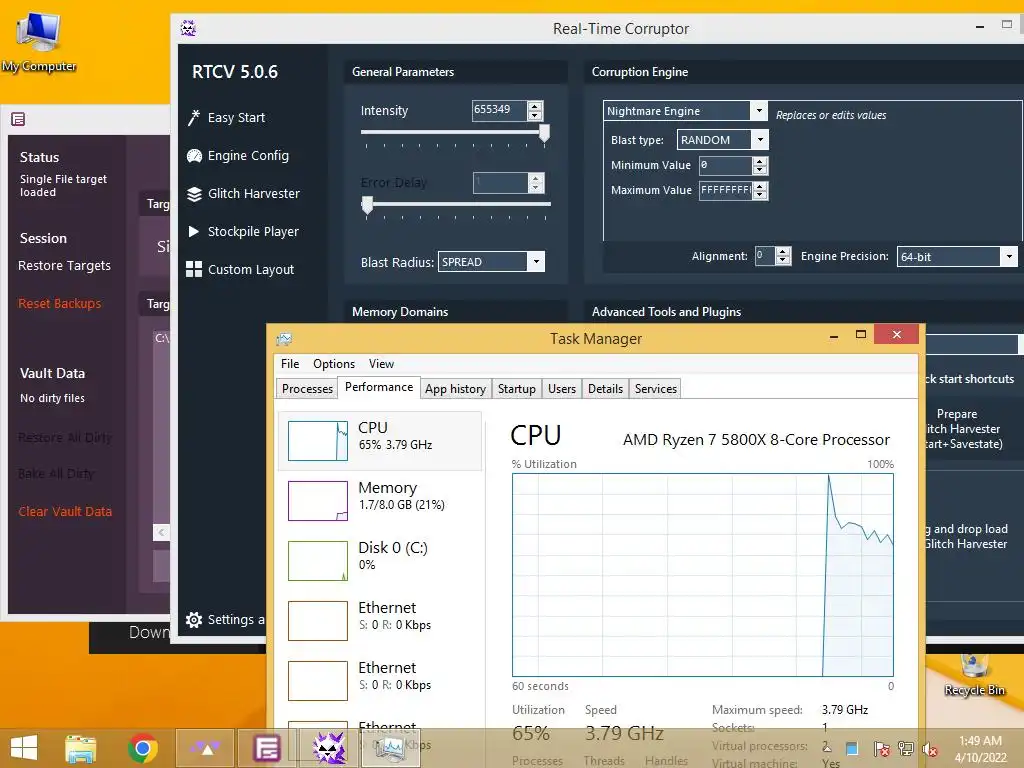The width and height of the screenshot is (1024, 768).
Task: Open Custom Layout grid icon
Action: coord(194,269)
